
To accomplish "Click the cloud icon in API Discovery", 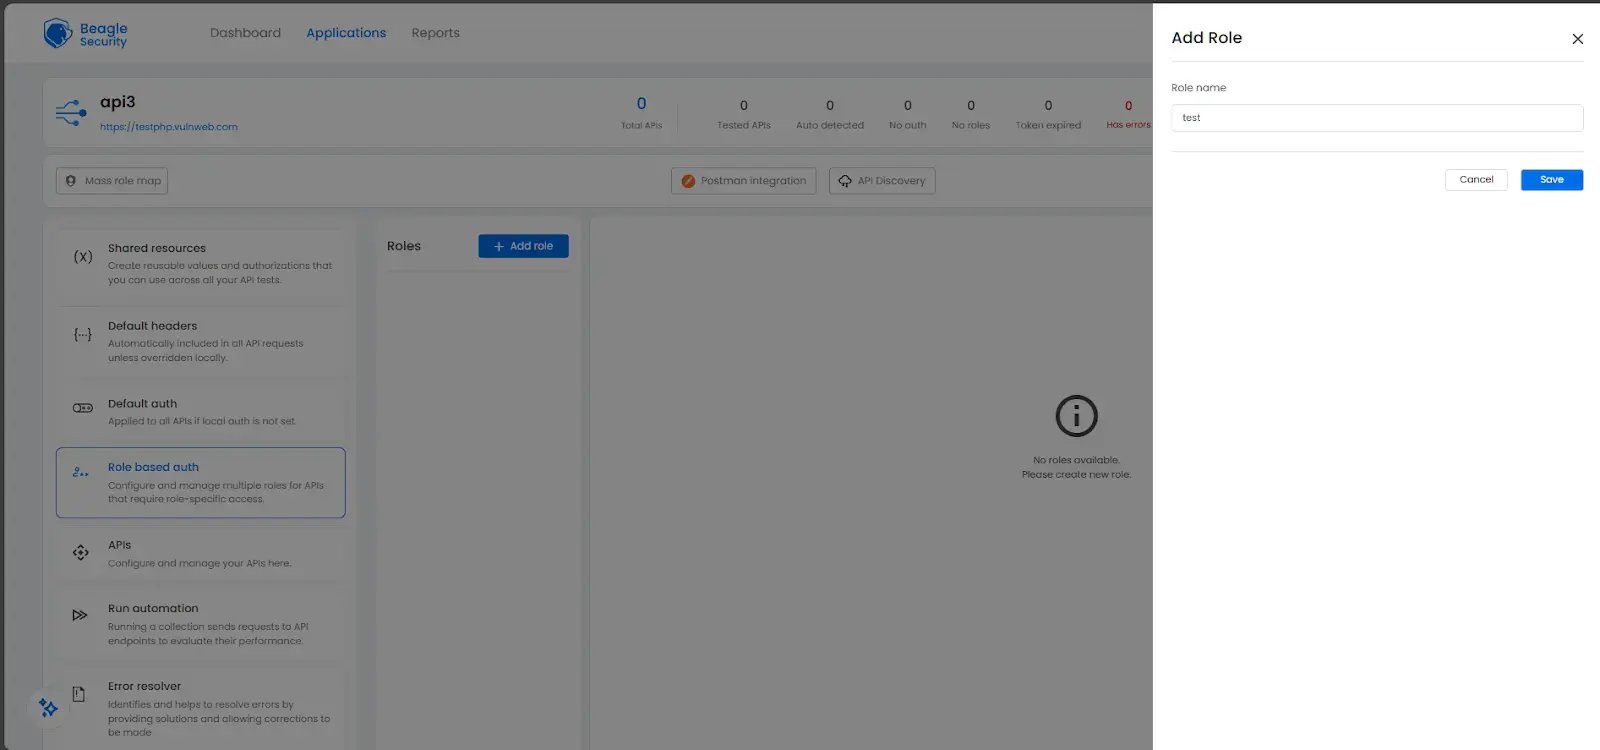I will [x=845, y=181].
